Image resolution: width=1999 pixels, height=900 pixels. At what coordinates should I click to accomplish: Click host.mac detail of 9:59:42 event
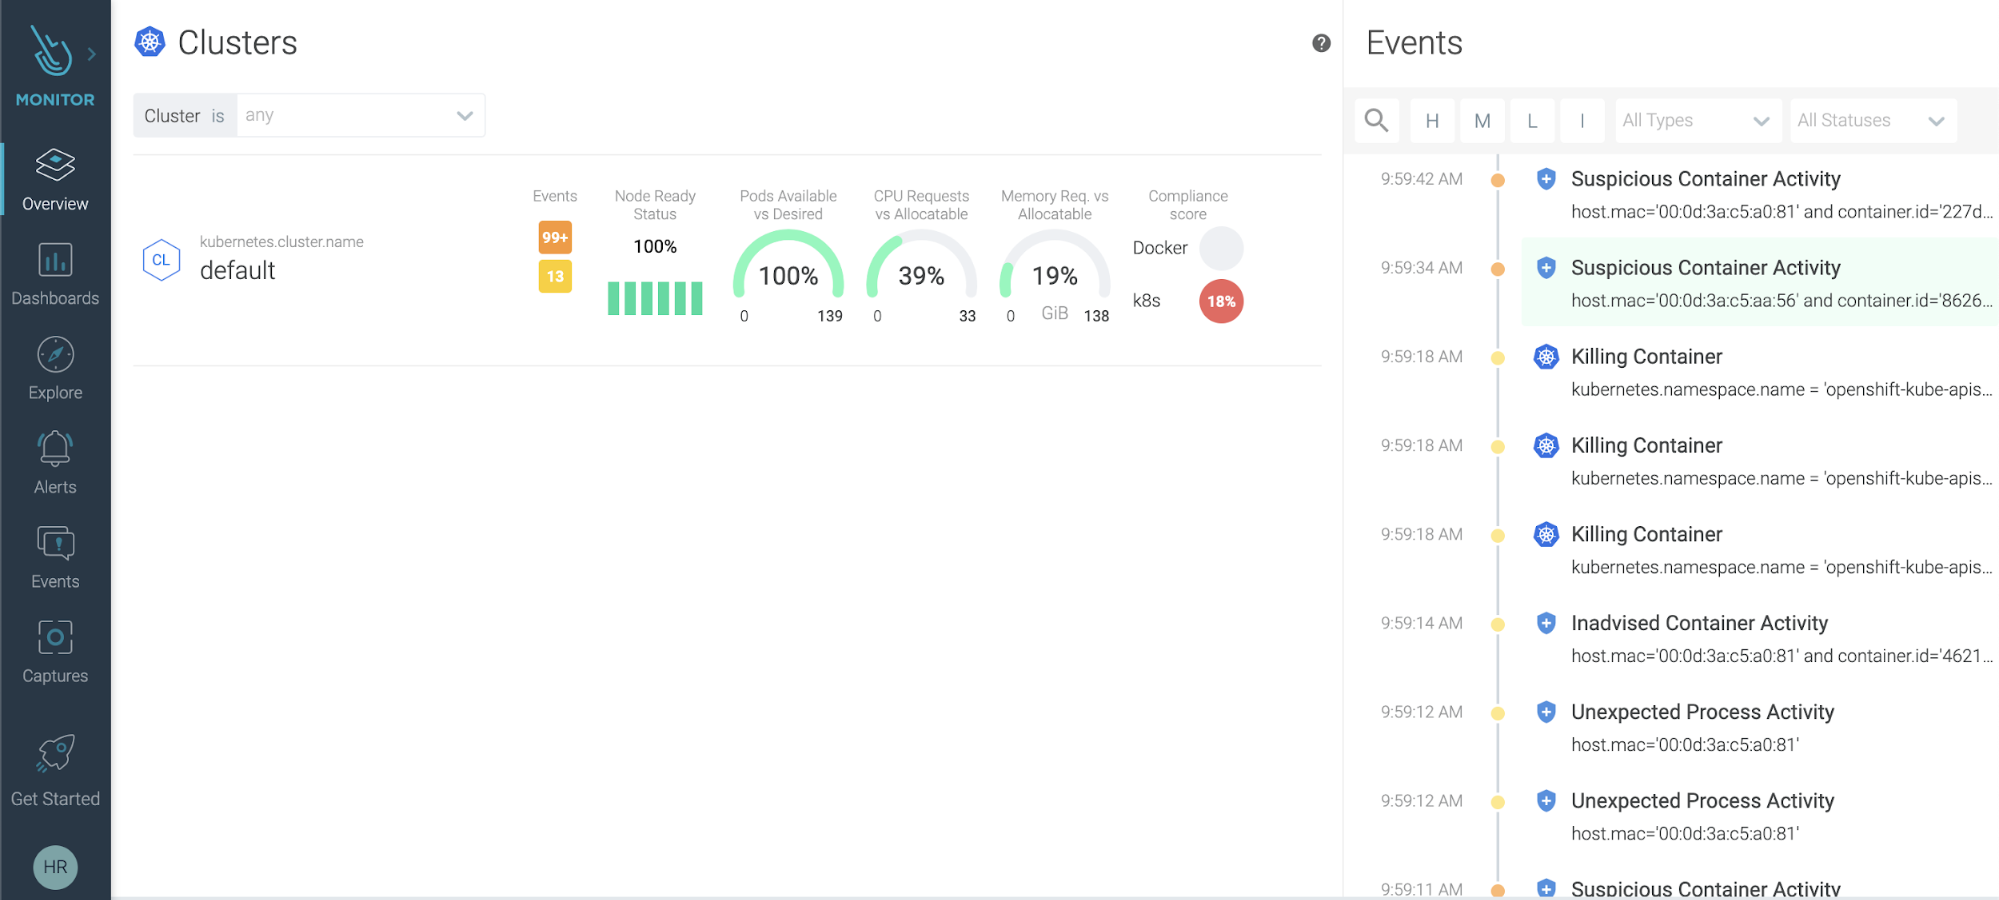(1781, 212)
